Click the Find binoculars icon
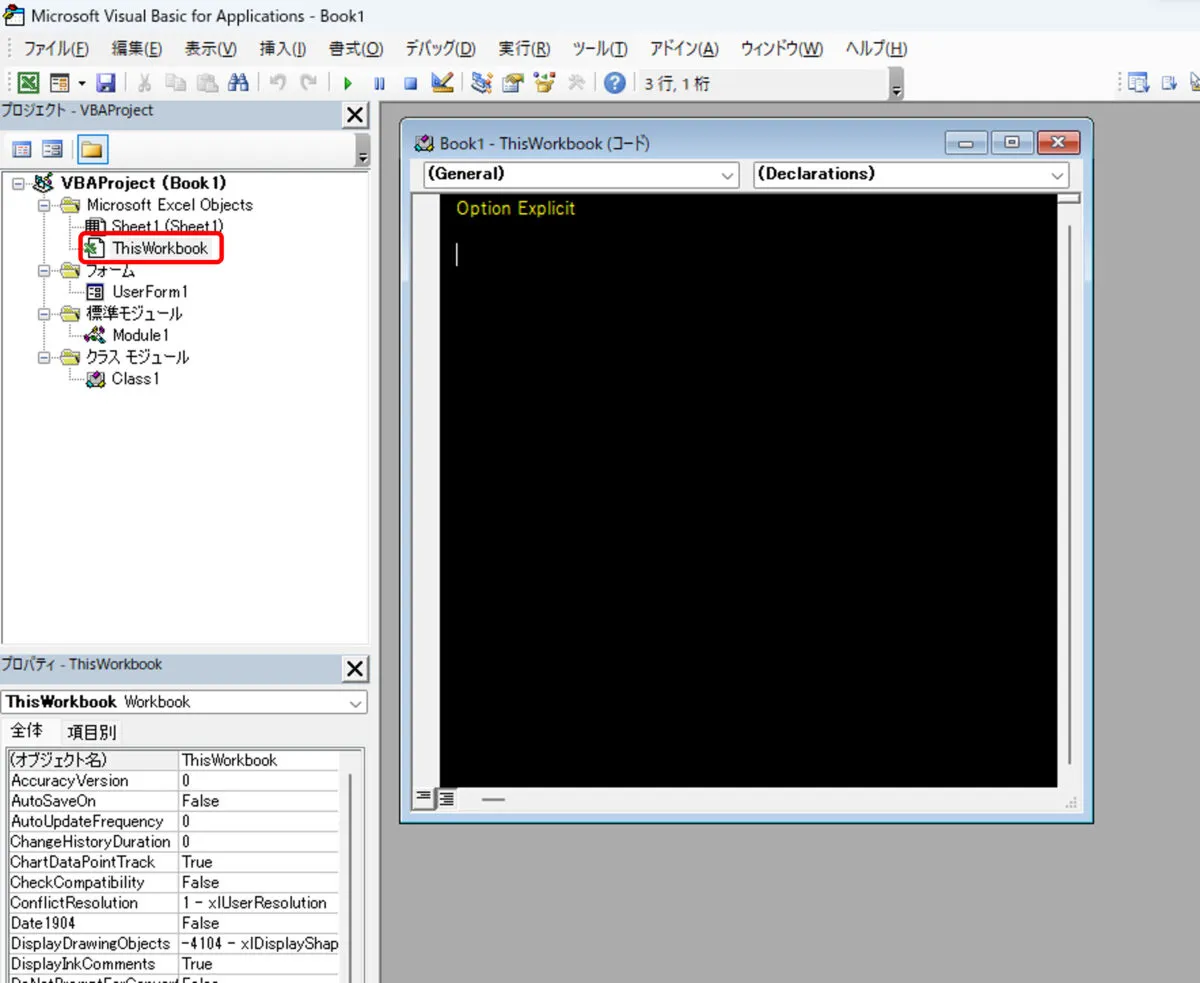 [237, 83]
